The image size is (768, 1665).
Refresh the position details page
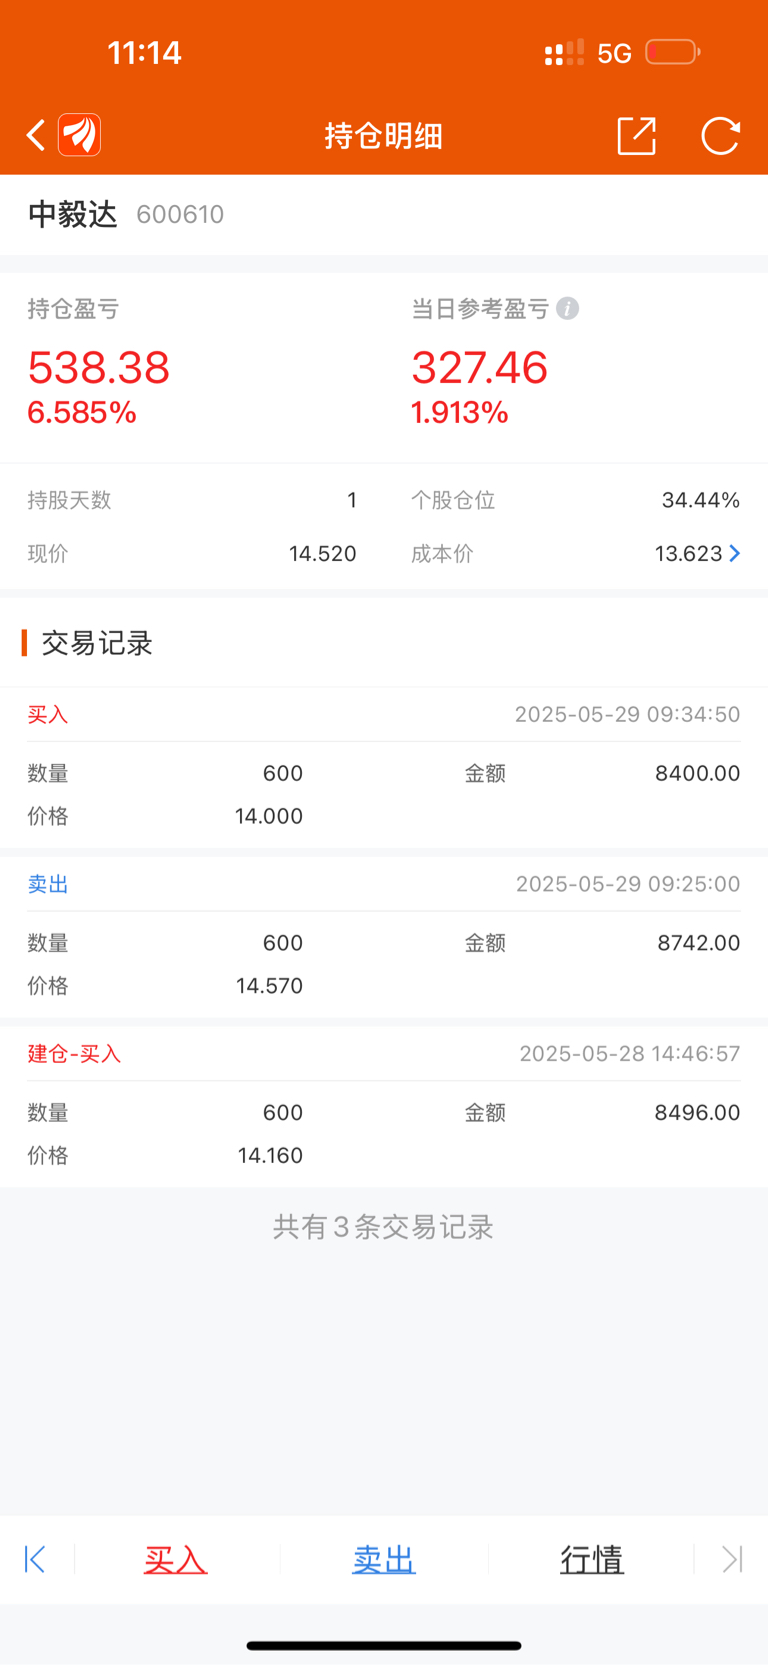720,136
